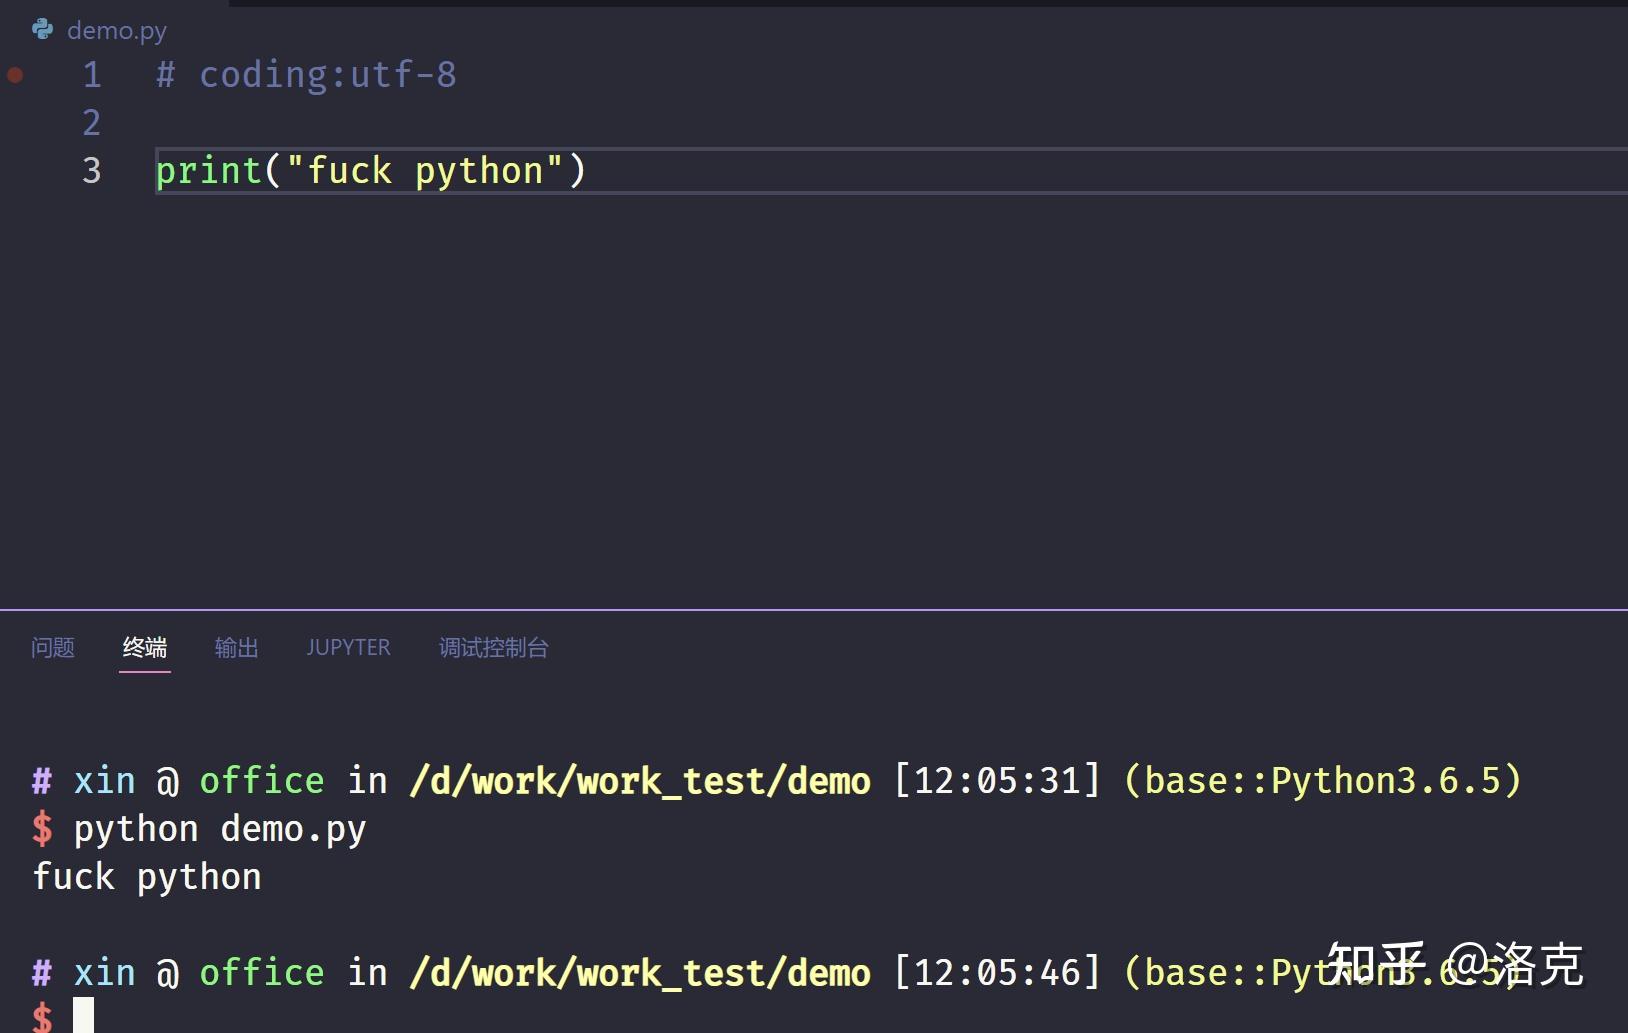The height and width of the screenshot is (1033, 1628).
Task: Click the purple divider above the panel tabs
Action: (814, 609)
